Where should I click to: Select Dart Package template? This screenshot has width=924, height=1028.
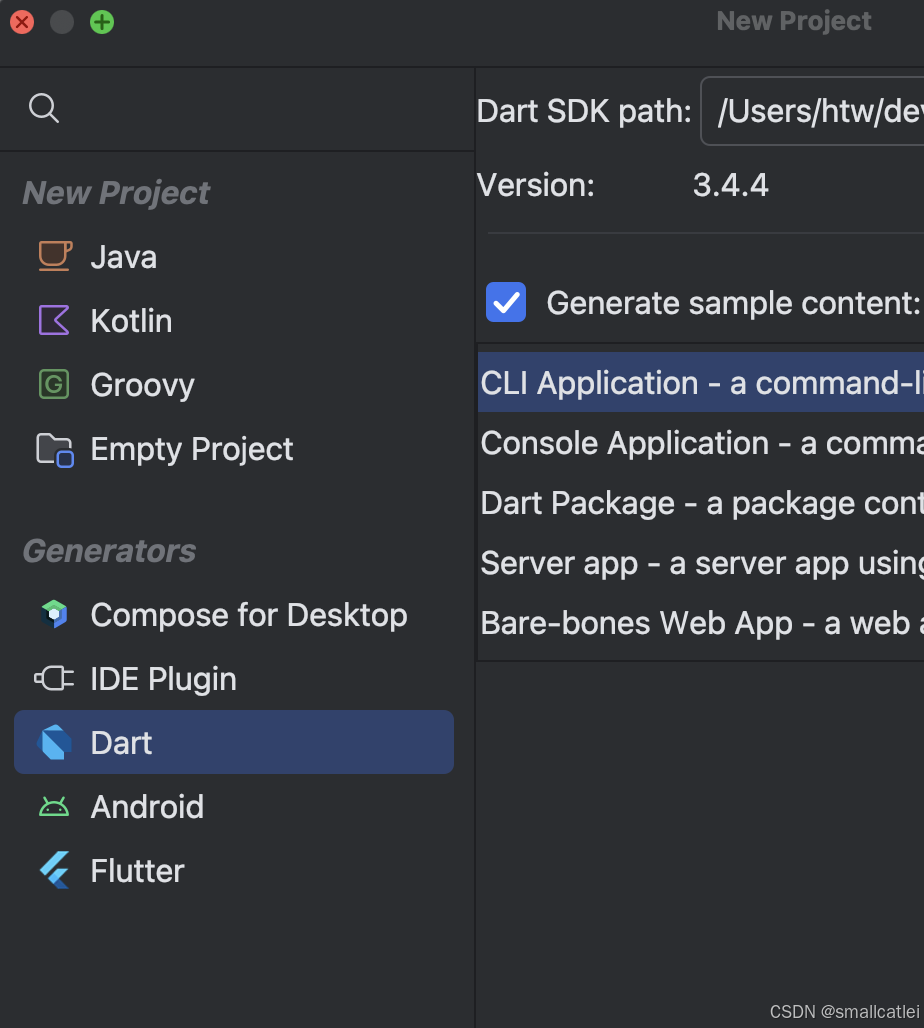[x=700, y=504]
